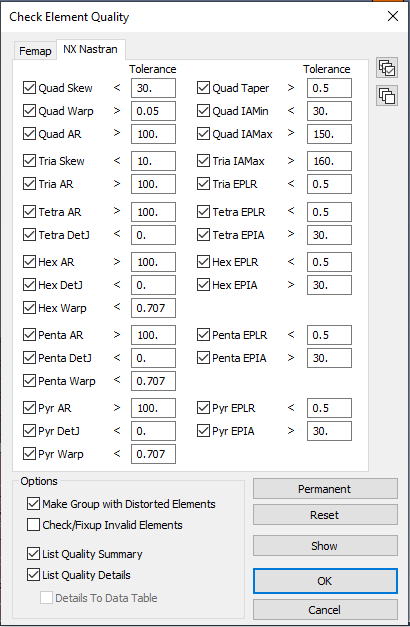Edit the Penta Warp tolerance value
Image resolution: width=410 pixels, height=627 pixels.
click(153, 381)
